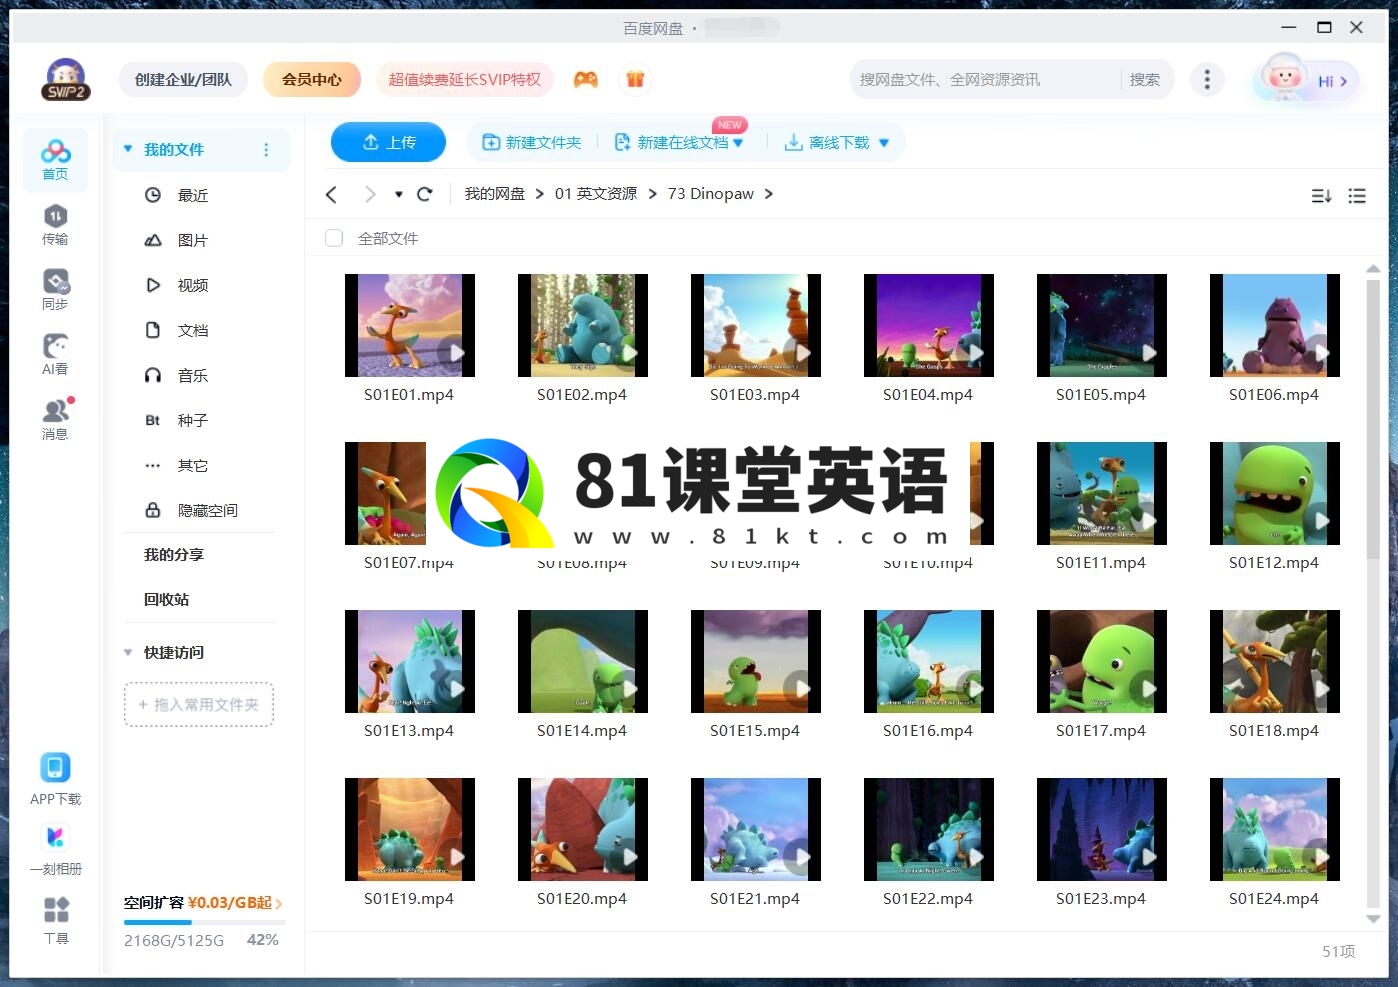This screenshot has height=987, width=1398.
Task: Click 创建企业/团队 button
Action: point(183,79)
